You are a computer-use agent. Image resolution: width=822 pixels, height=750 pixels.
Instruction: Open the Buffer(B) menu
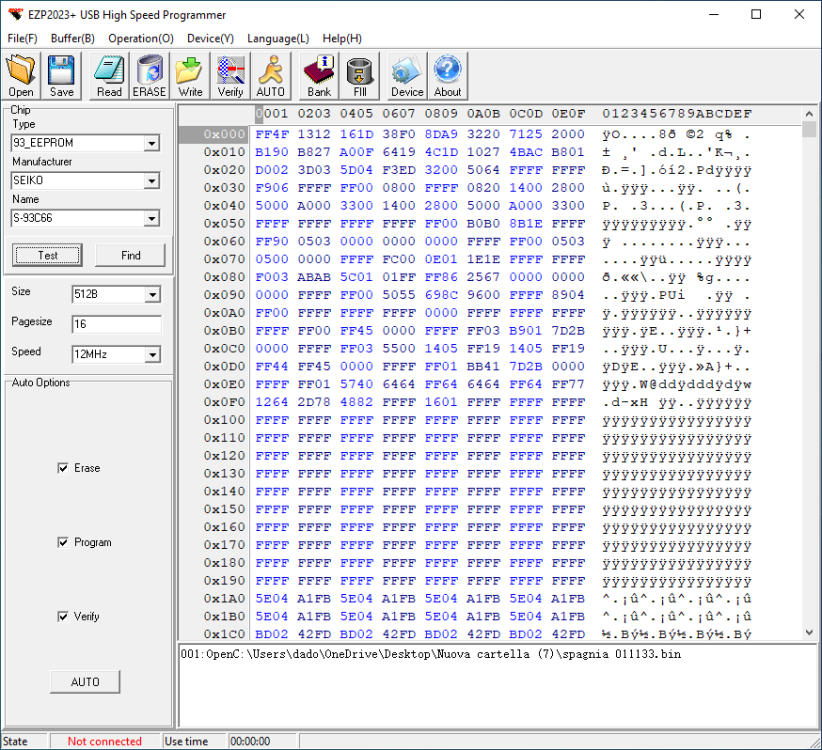pyautogui.click(x=72, y=38)
